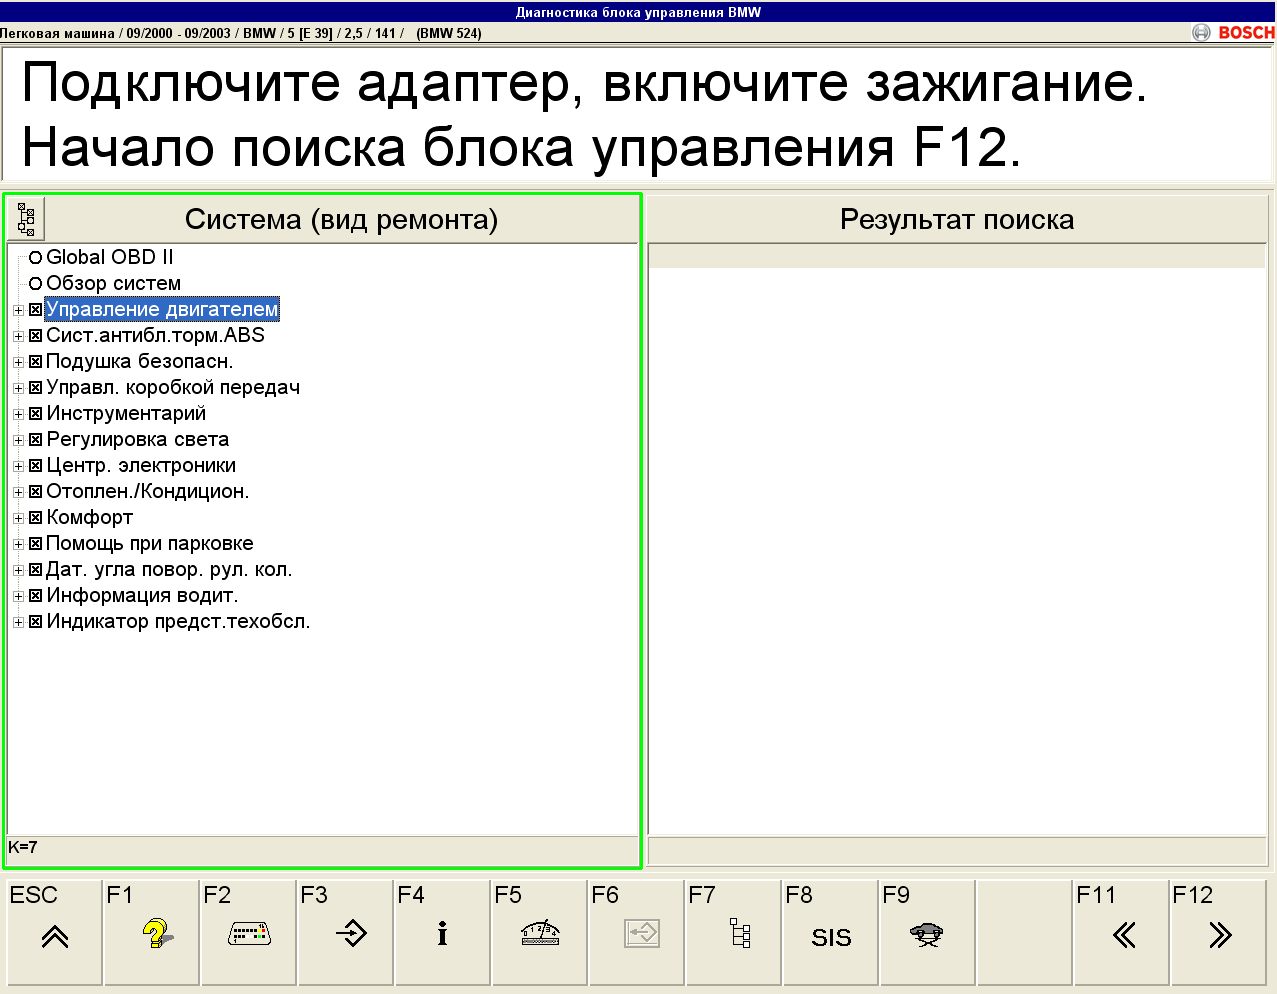
Task: Expand the Дат. угла повор. рул. кол. node
Action: [18, 570]
